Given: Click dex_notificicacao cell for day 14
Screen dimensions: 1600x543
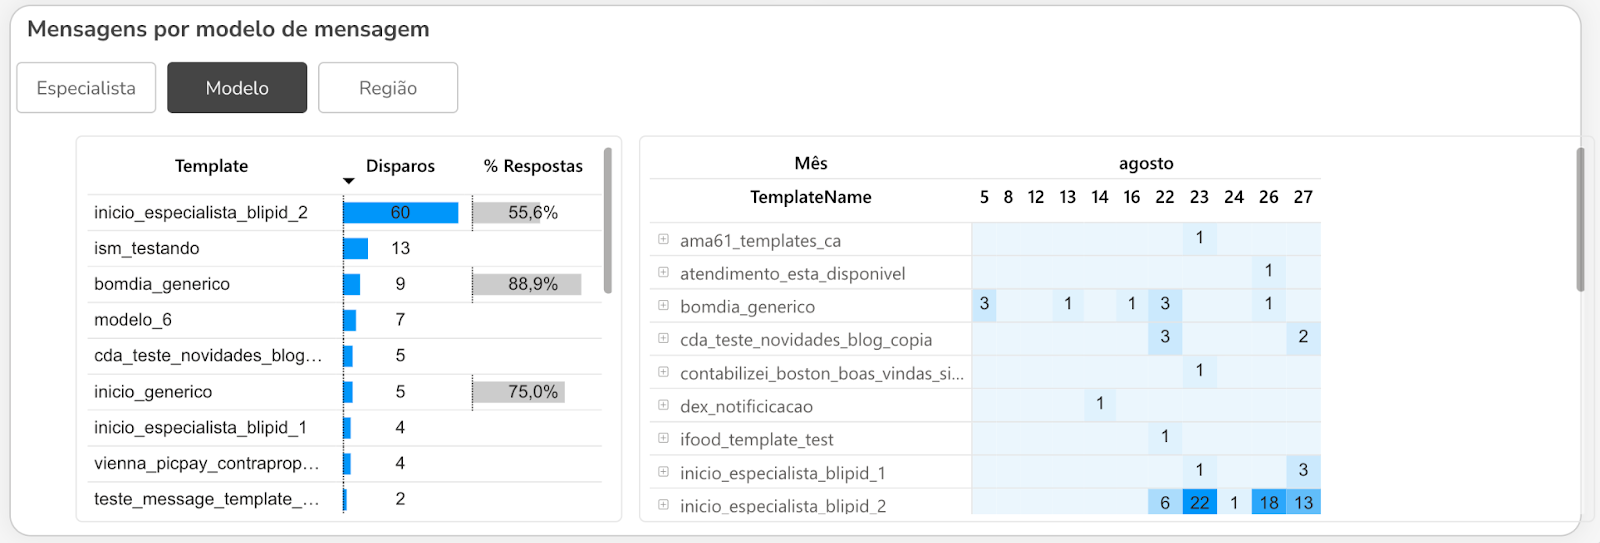Looking at the screenshot, I should (1100, 403).
